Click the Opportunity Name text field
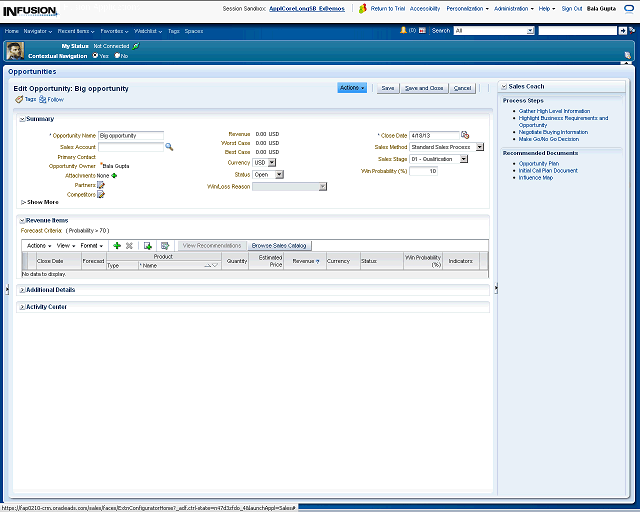Viewport: 640px width, 512px height. 131,135
